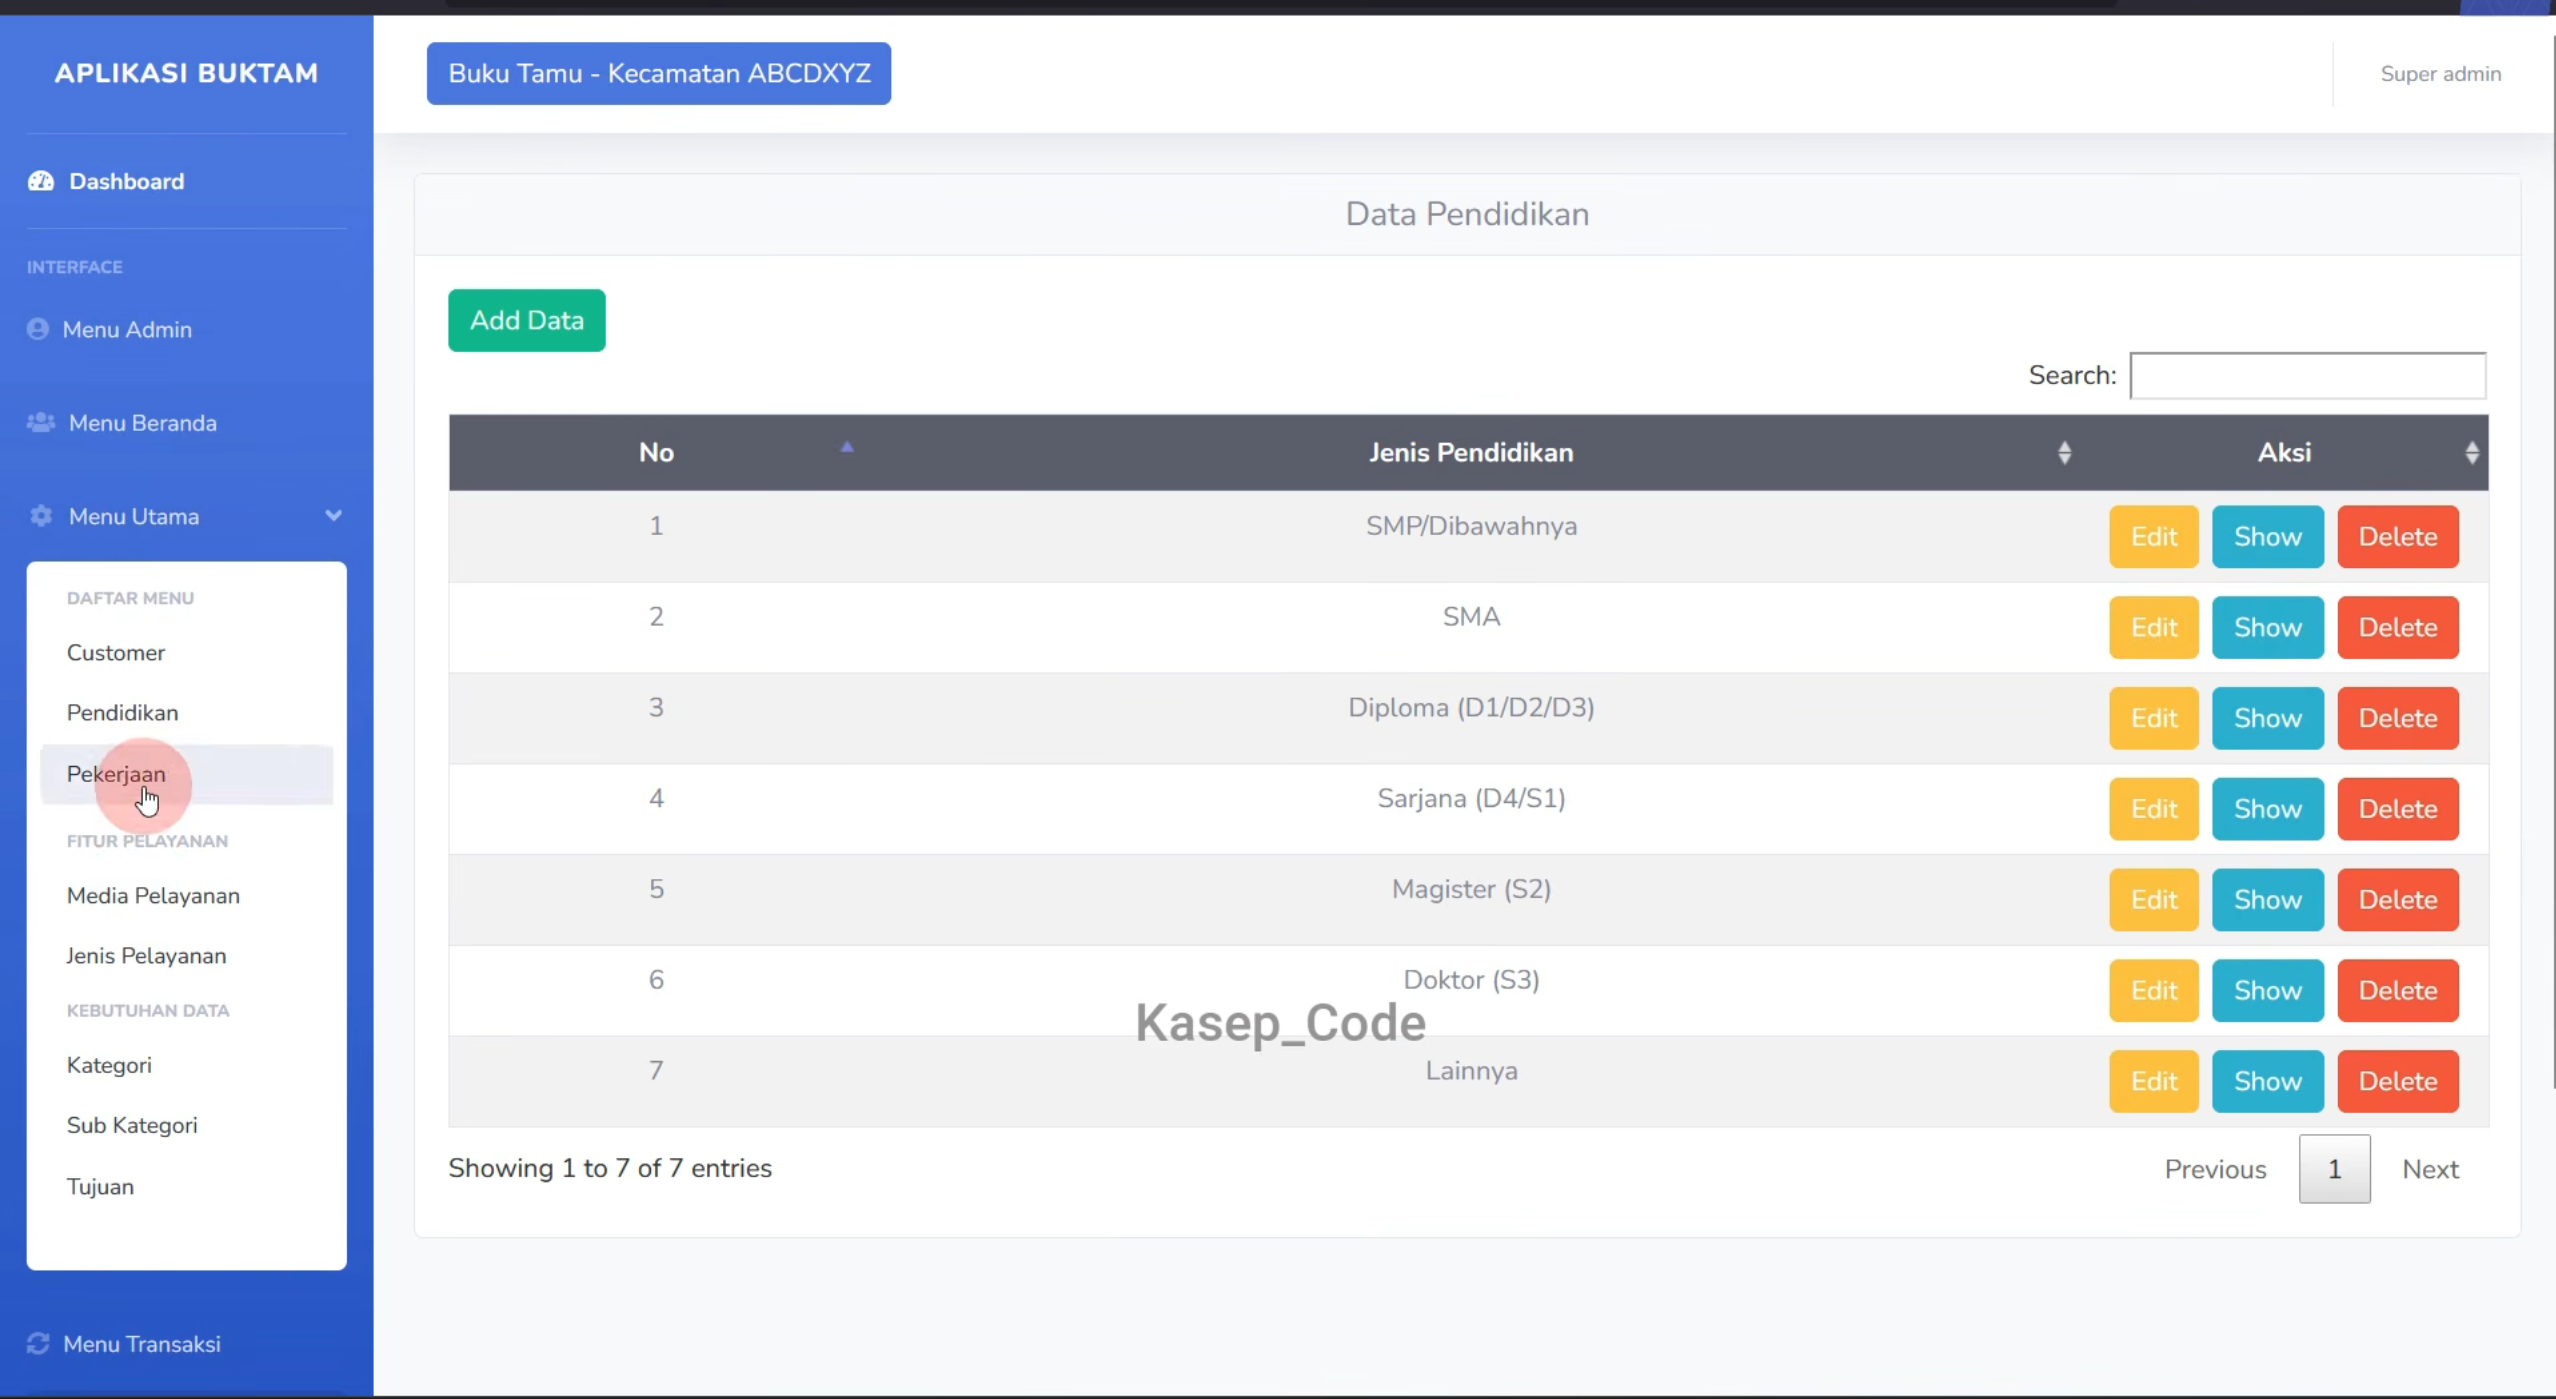
Task: Sort by the Aksi column arrows
Action: [2471, 453]
